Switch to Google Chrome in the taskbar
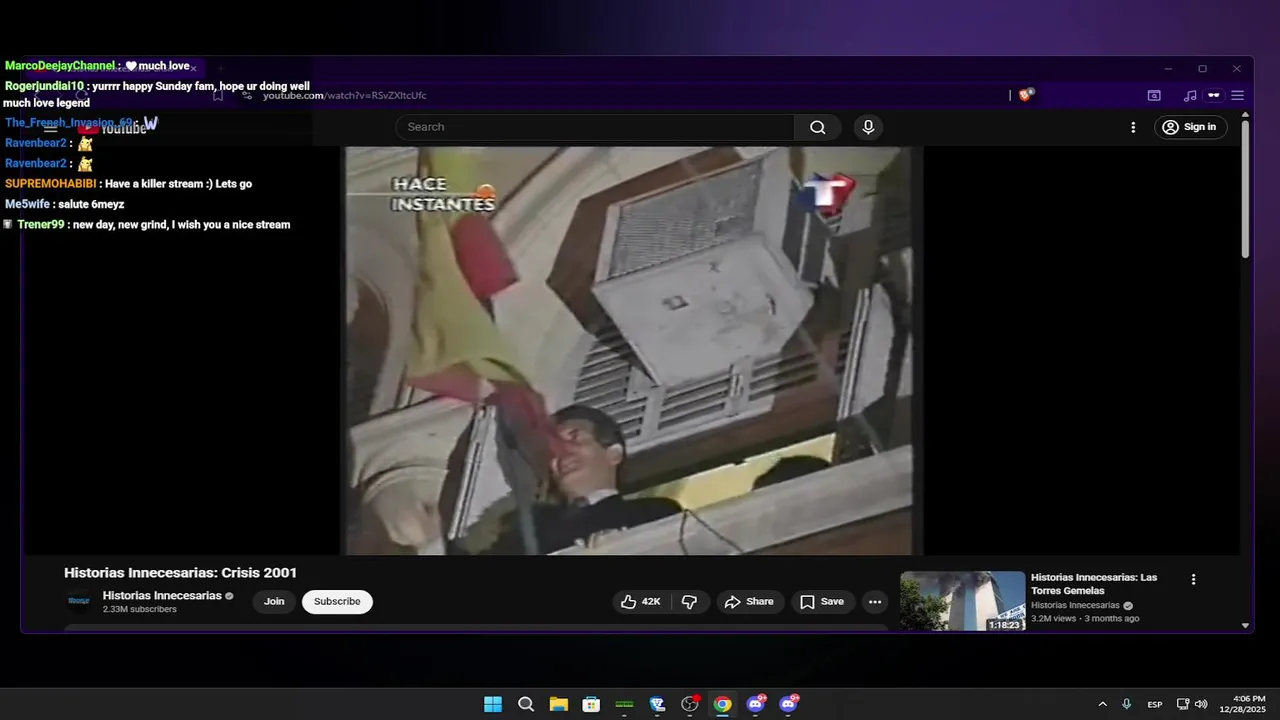1280x720 pixels. pyautogui.click(x=722, y=704)
